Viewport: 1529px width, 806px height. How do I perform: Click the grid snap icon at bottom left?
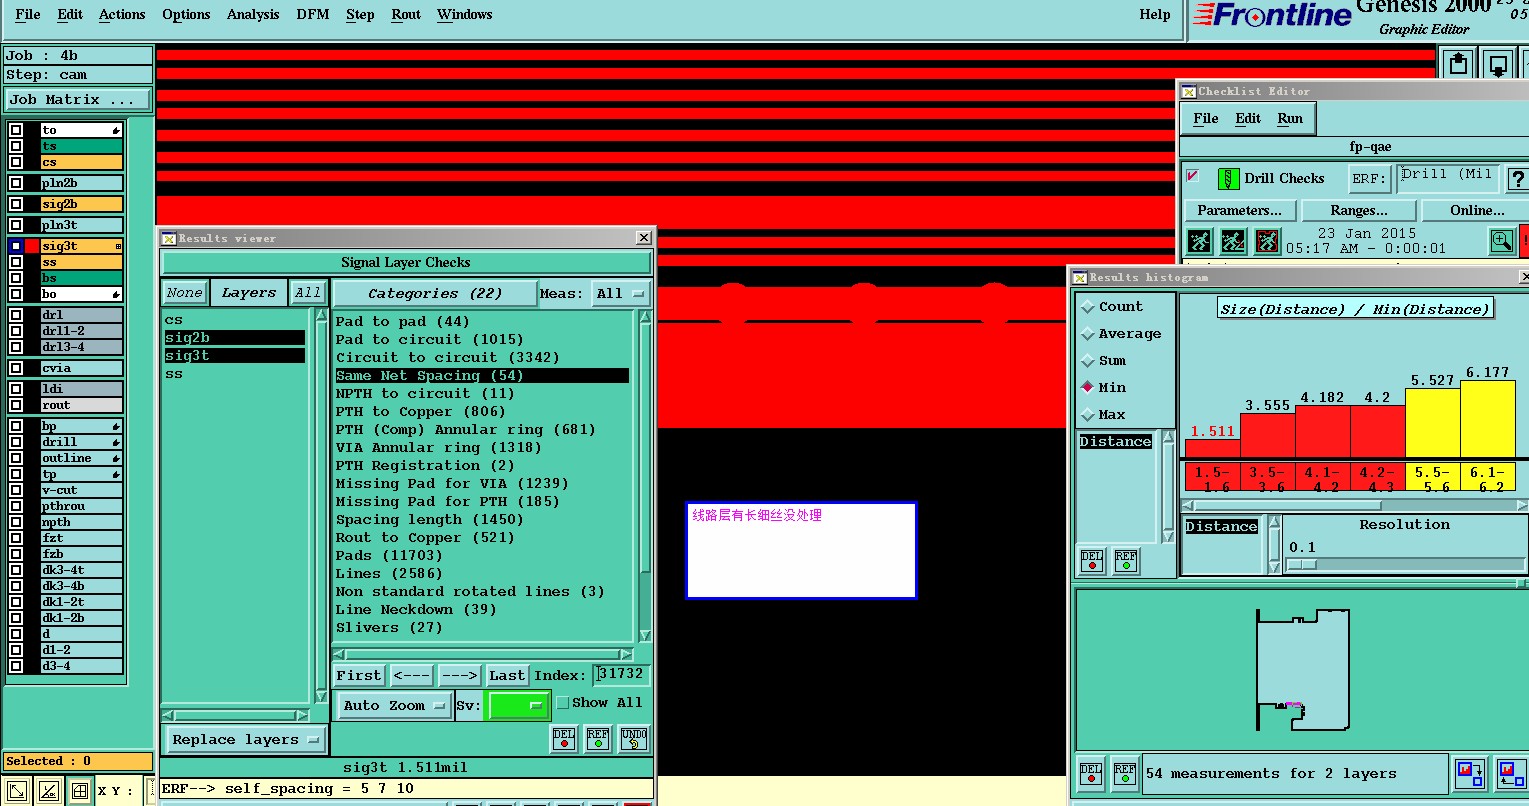tap(81, 791)
